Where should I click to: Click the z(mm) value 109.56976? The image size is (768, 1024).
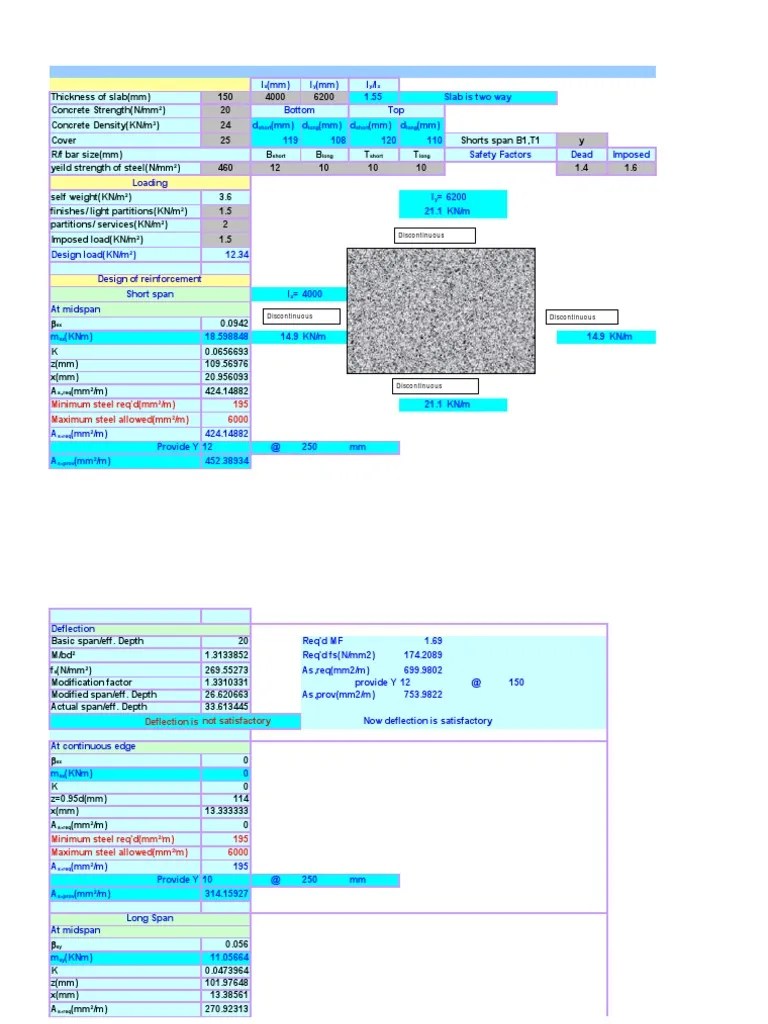pyautogui.click(x=225, y=364)
